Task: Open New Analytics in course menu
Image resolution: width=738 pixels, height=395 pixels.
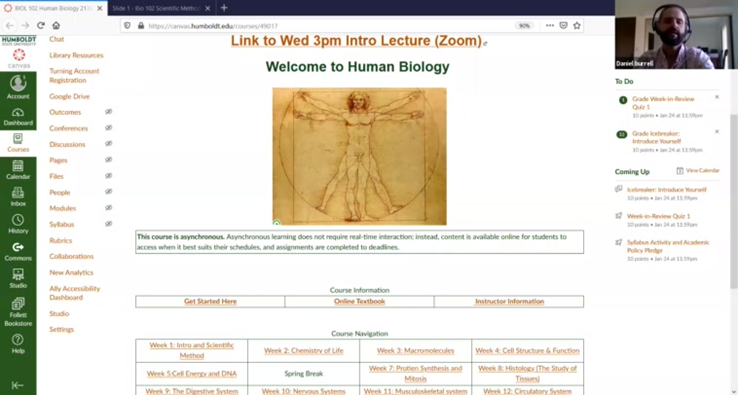Action: [x=71, y=273]
